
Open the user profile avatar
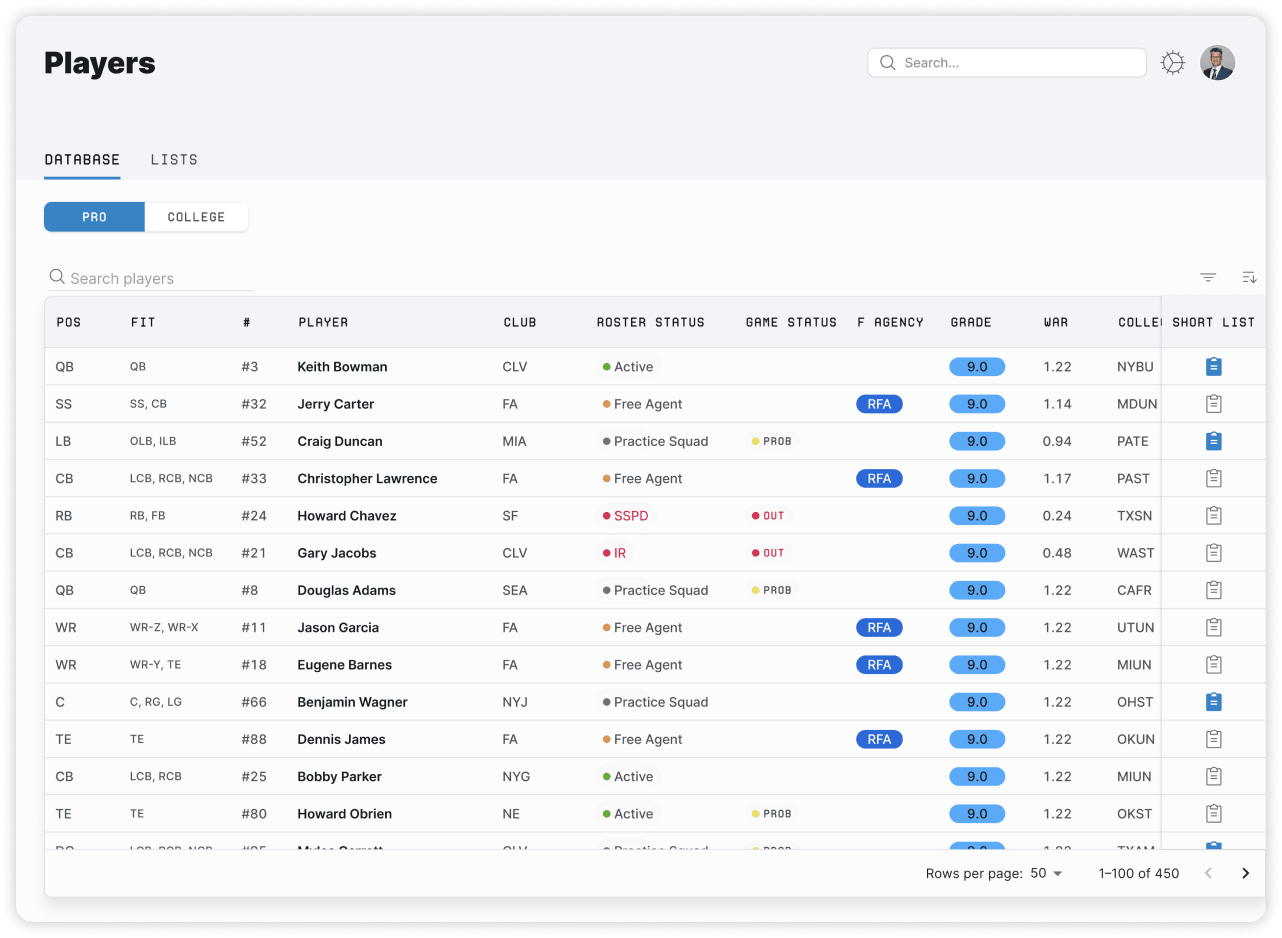click(x=1217, y=63)
